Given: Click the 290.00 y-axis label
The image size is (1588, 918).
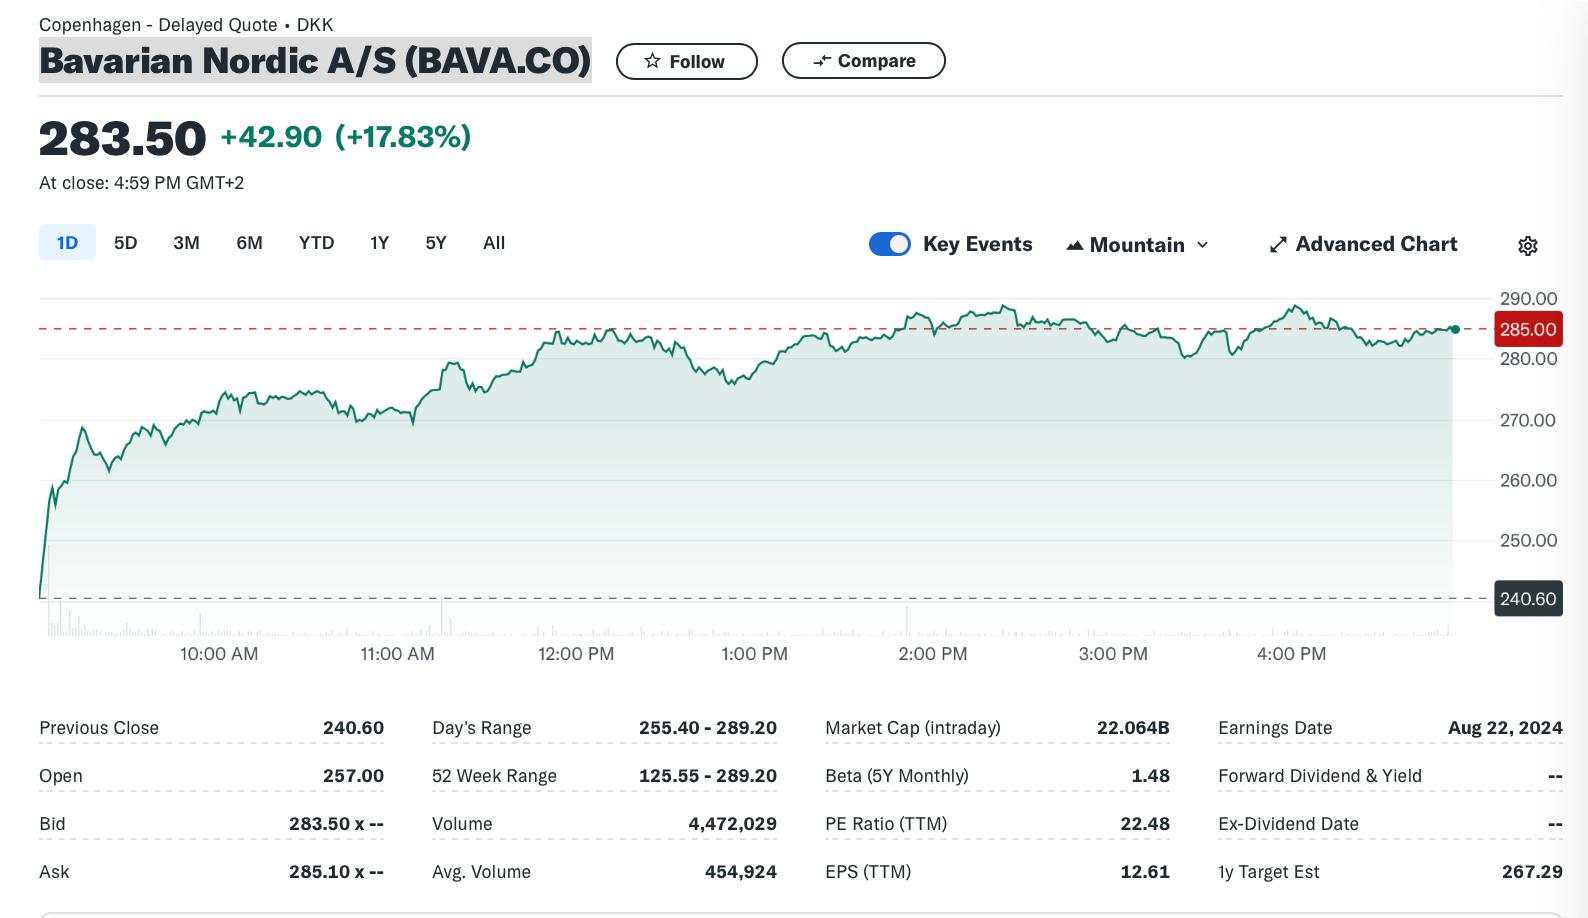Looking at the screenshot, I should [1528, 299].
